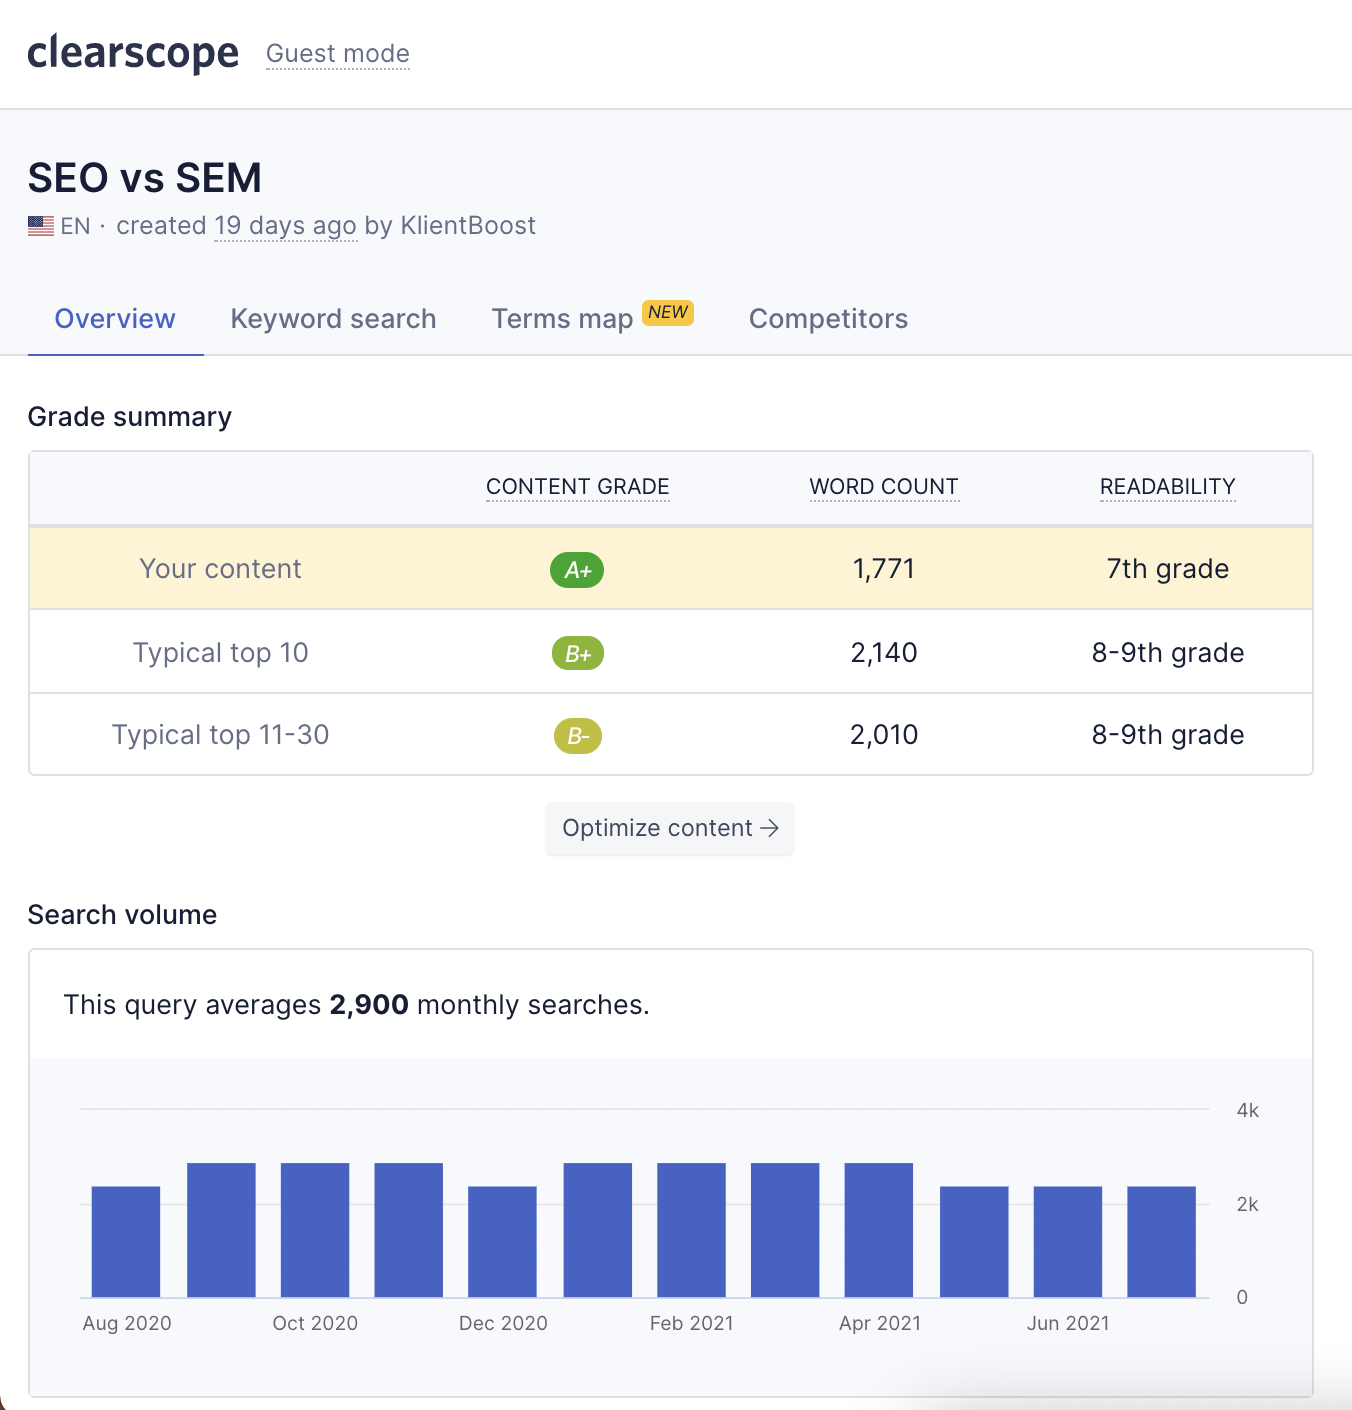Click the 'Grade summary' heading
1352x1410 pixels.
tap(130, 417)
